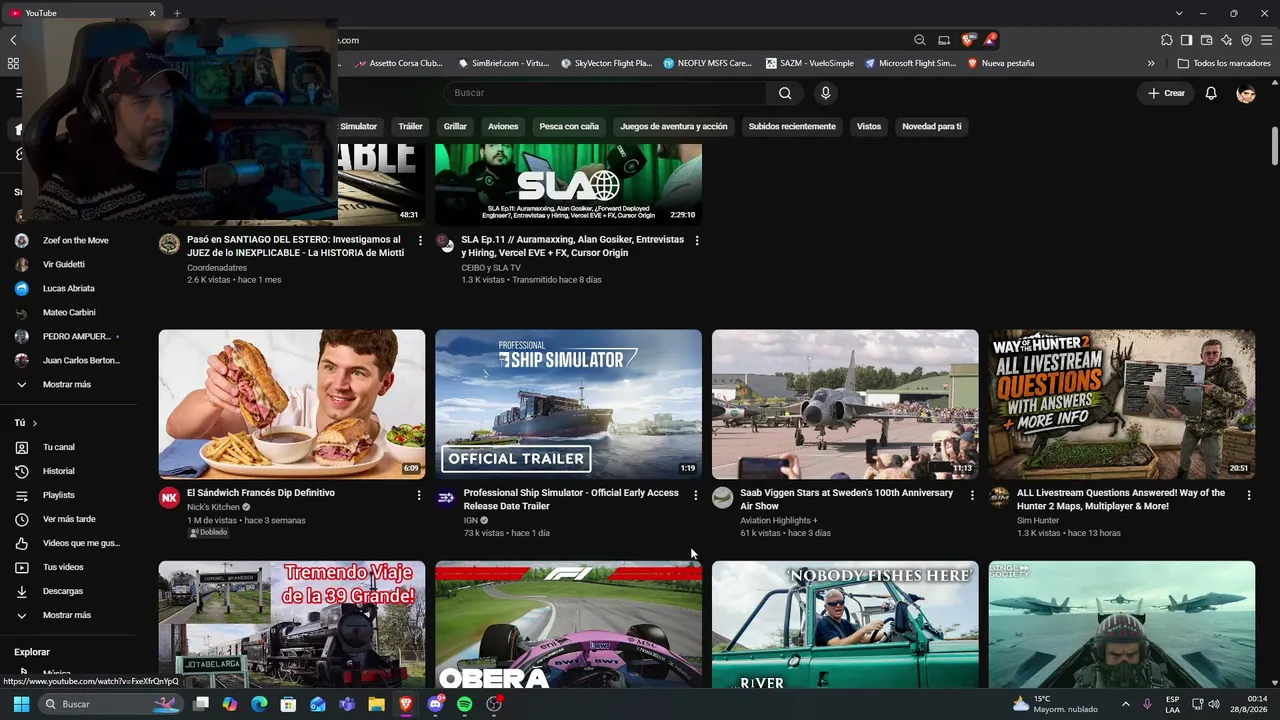Image resolution: width=1280 pixels, height=720 pixels.
Task: Open YouTube notifications bell
Action: point(1211,93)
